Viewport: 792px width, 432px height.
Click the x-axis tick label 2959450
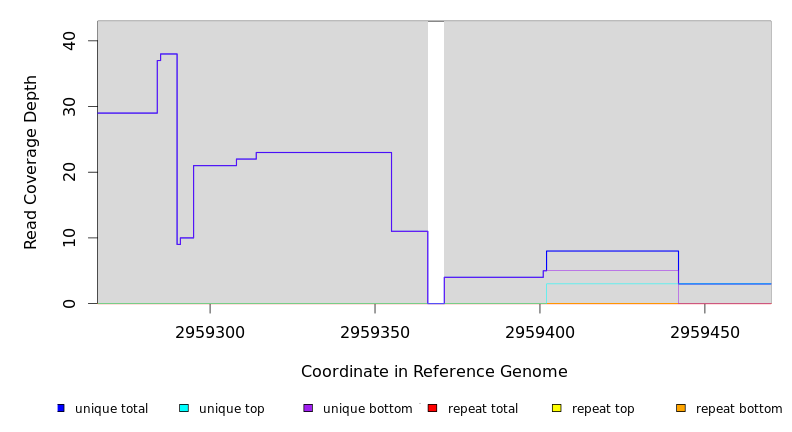pyautogui.click(x=705, y=332)
